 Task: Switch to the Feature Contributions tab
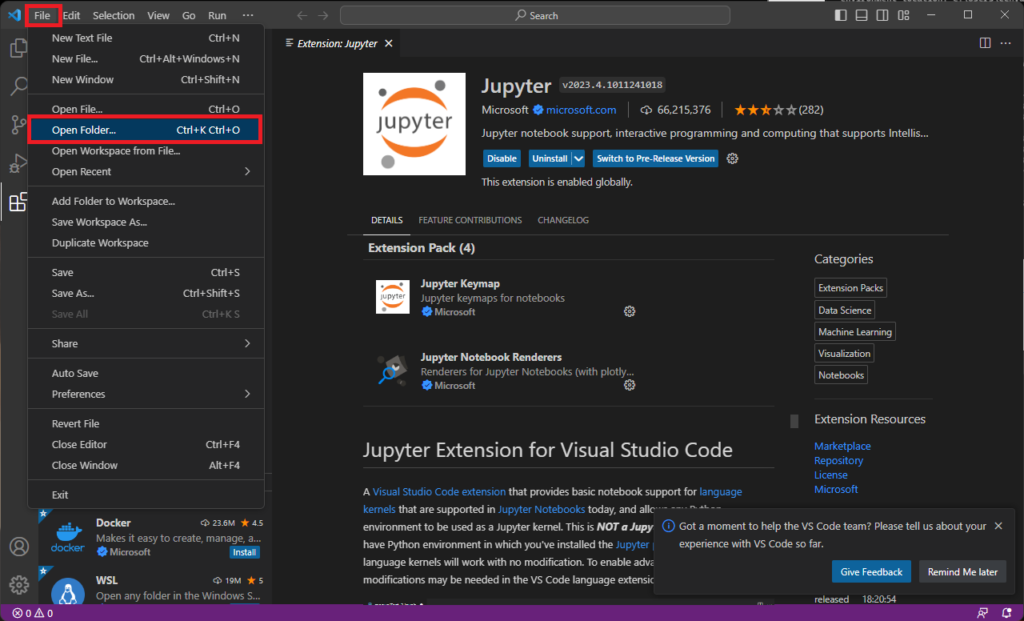(x=470, y=220)
